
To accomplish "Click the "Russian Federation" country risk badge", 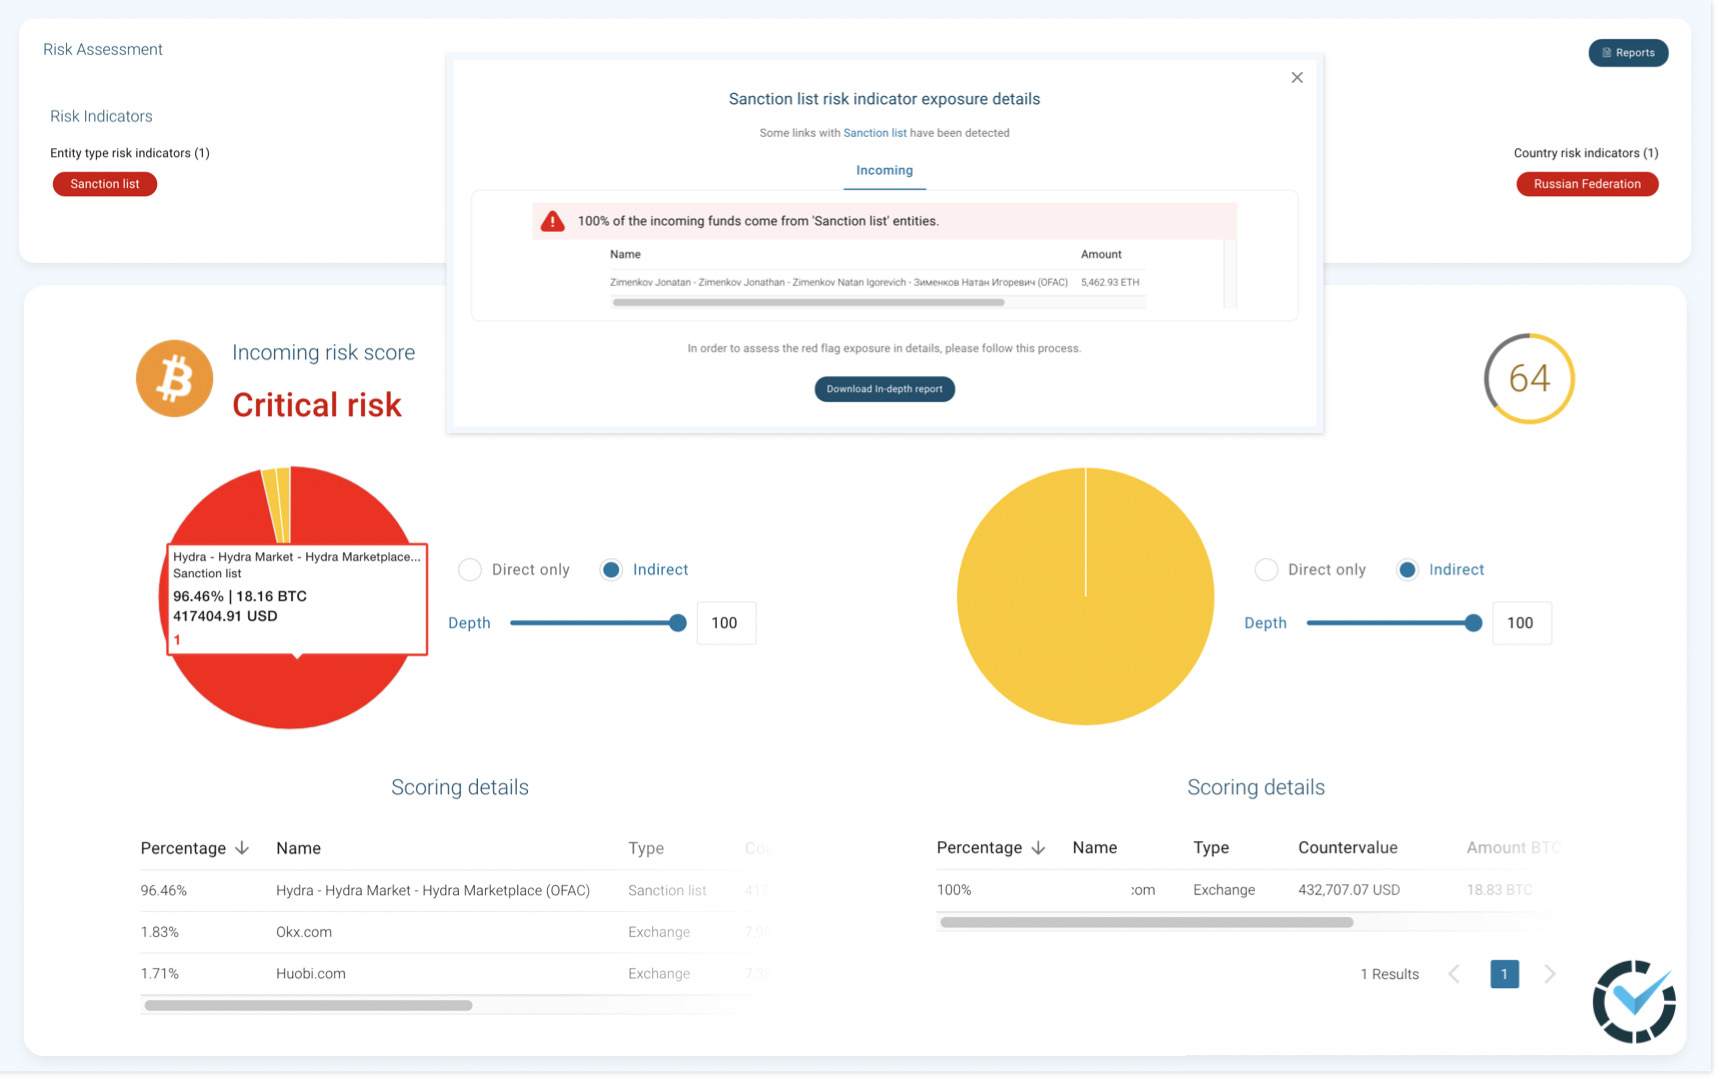I will coord(1587,184).
